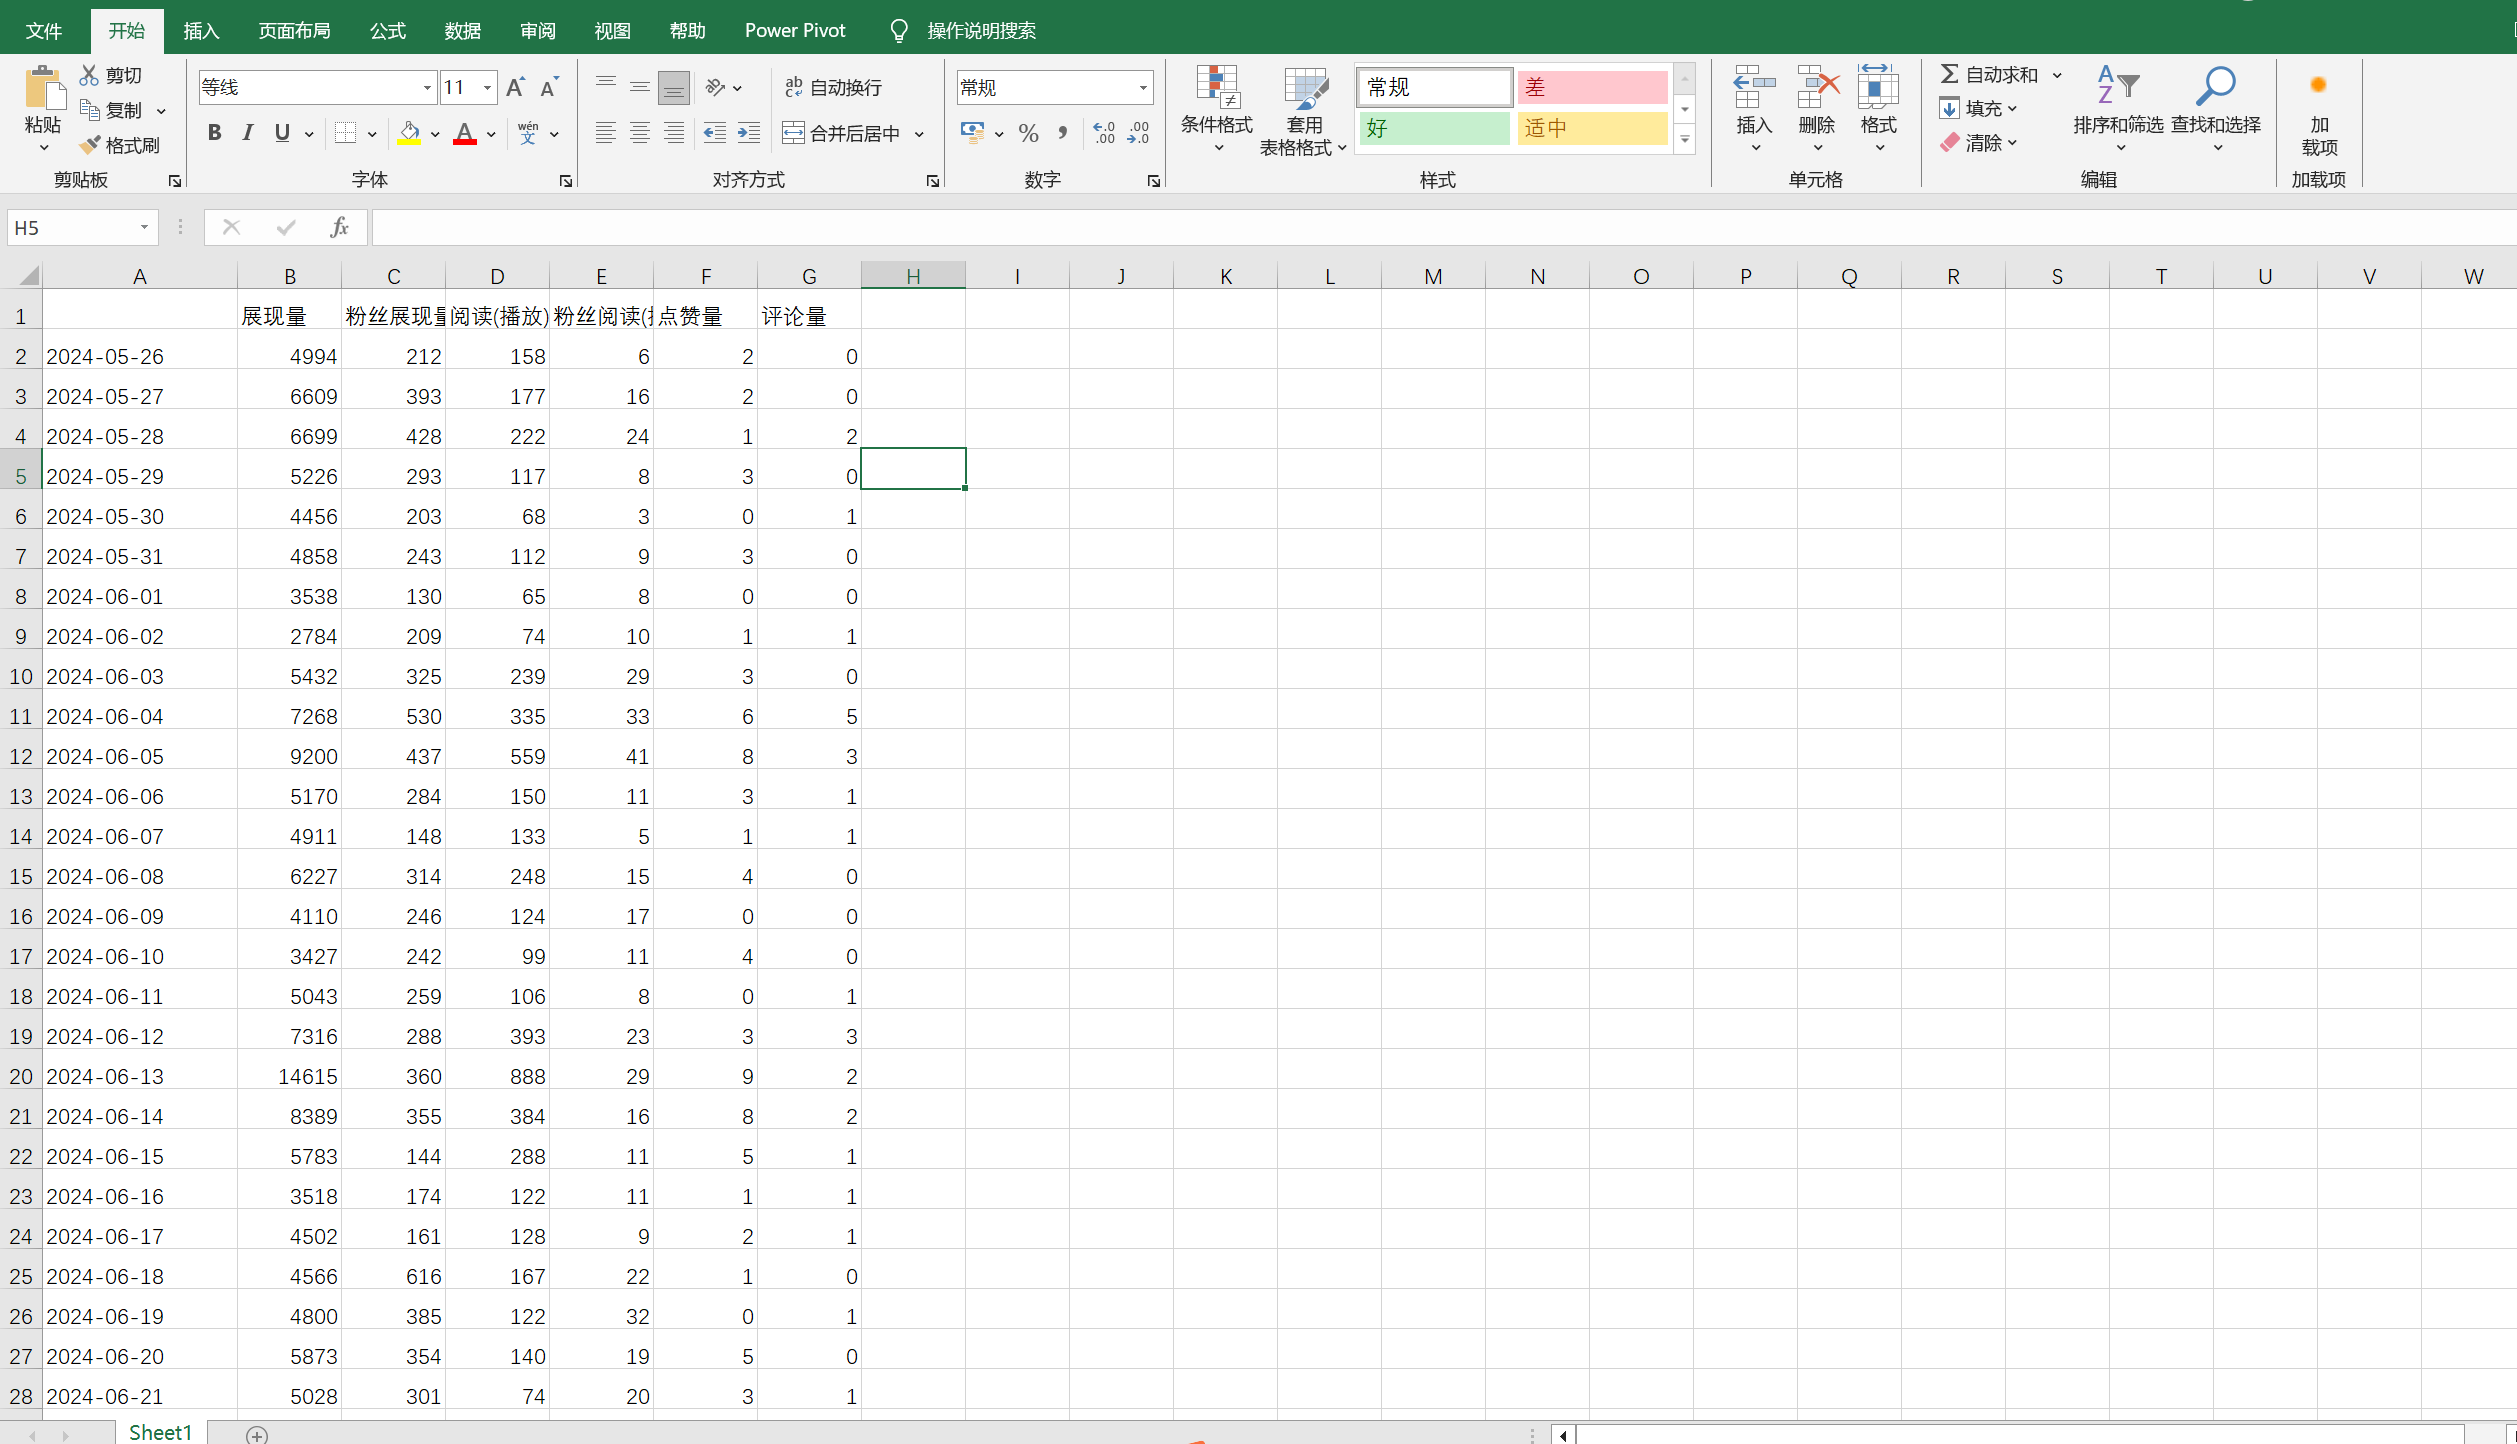2517x1444 pixels.
Task: Apply the Bad (差) cell style
Action: pos(1592,87)
